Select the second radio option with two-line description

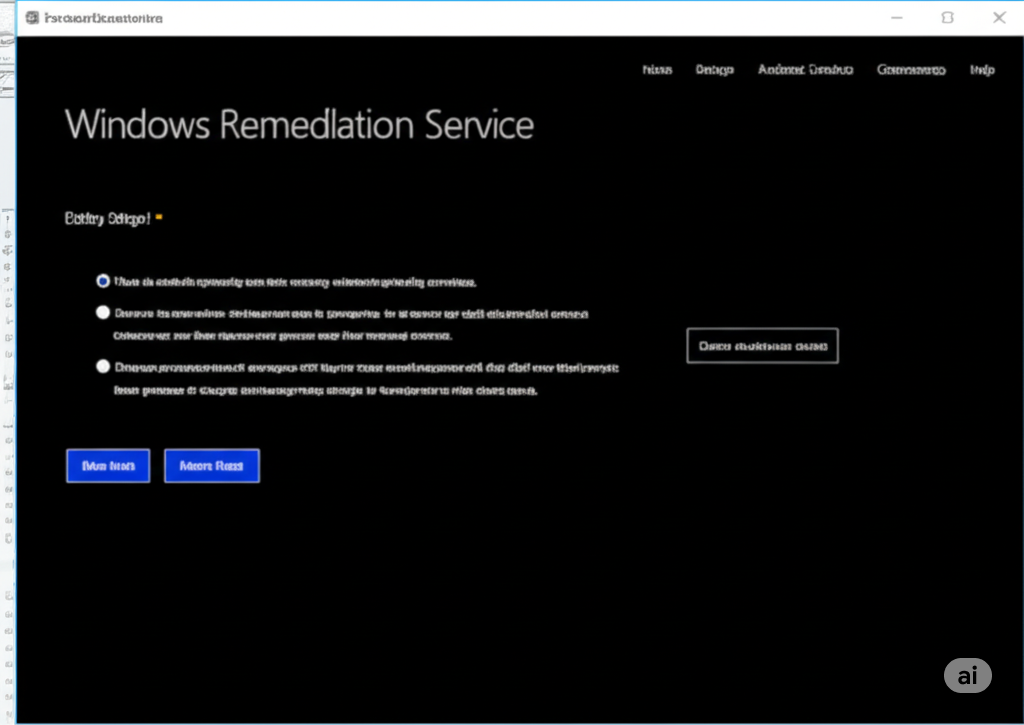point(103,312)
